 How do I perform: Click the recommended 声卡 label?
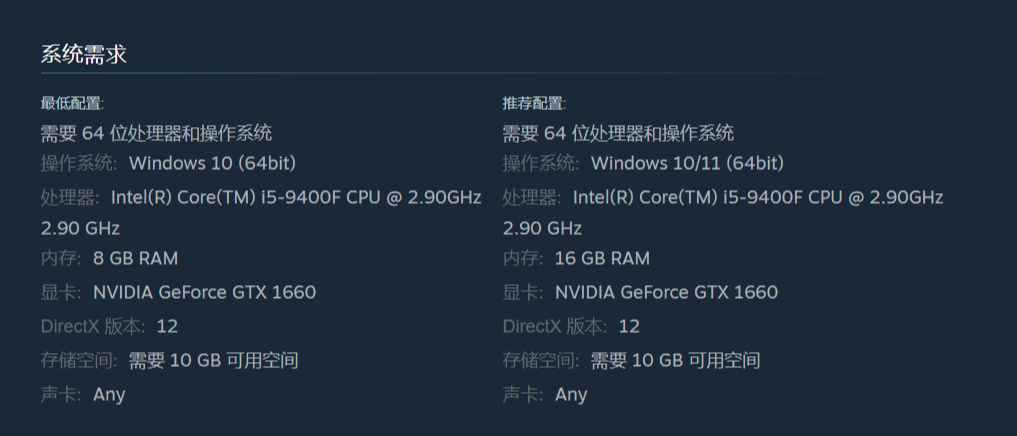523,394
